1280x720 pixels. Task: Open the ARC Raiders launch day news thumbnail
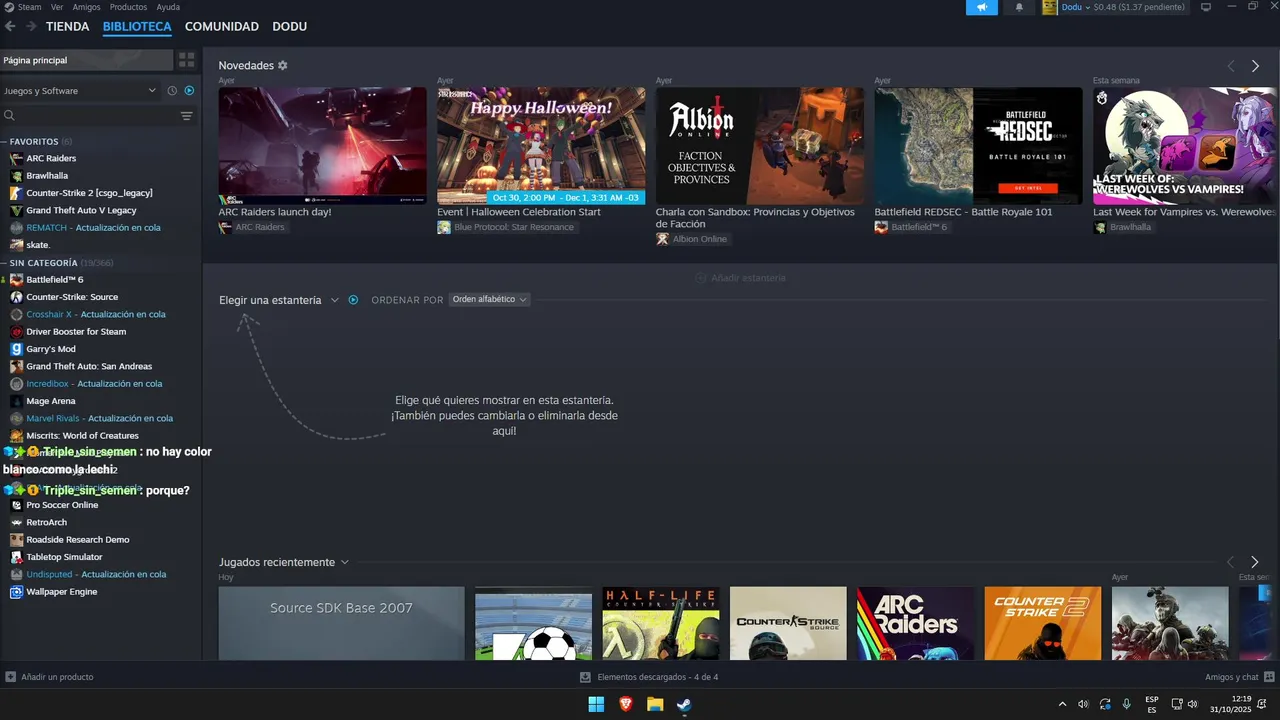pyautogui.click(x=322, y=146)
